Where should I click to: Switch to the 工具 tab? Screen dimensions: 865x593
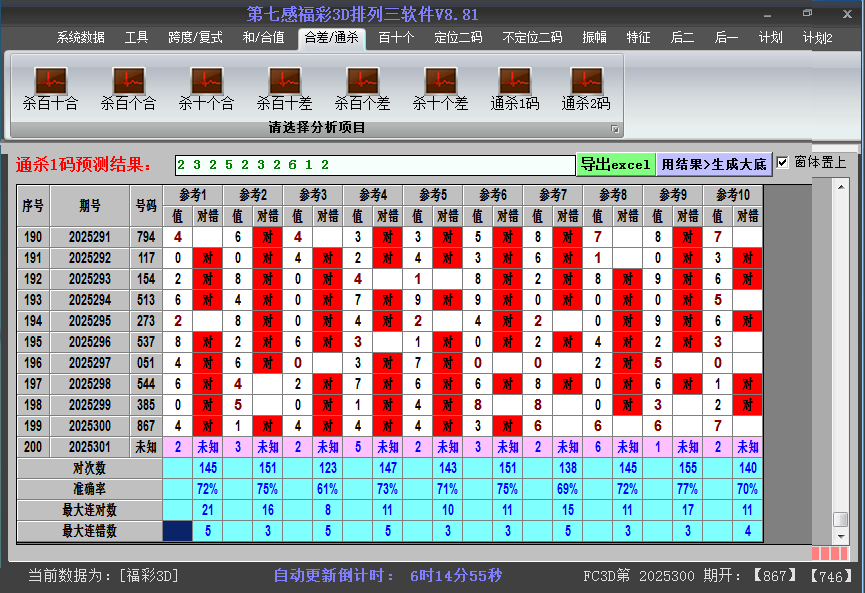[x=136, y=37]
